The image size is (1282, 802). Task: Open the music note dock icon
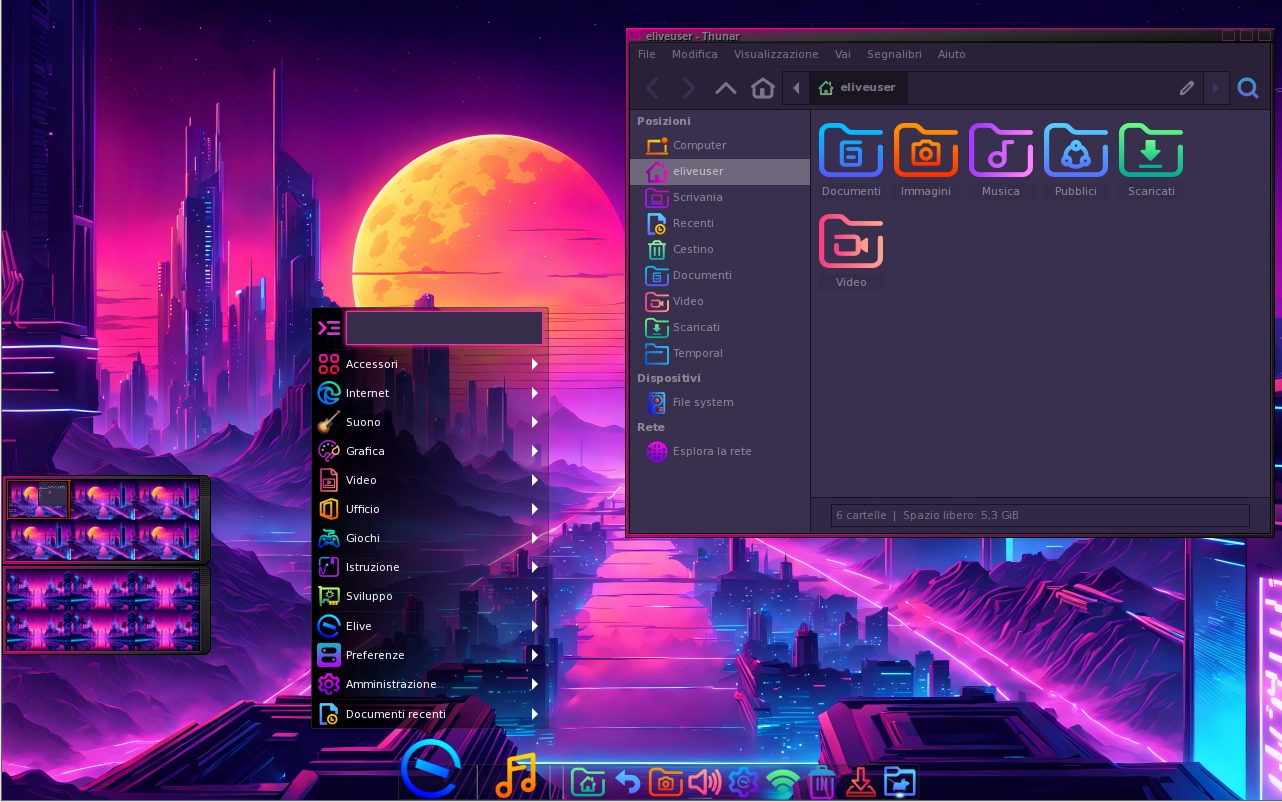tap(516, 775)
